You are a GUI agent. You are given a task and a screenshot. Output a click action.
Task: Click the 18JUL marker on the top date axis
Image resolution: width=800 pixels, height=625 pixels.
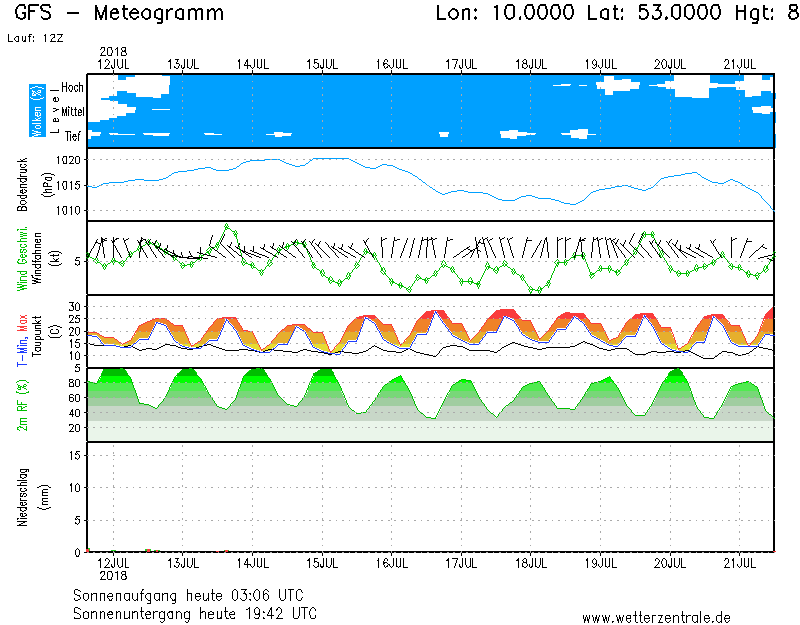click(x=530, y=64)
